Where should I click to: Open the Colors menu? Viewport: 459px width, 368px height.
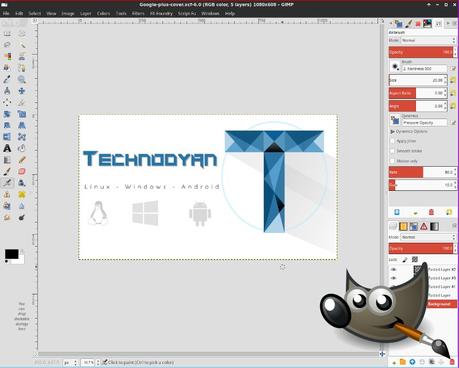pyautogui.click(x=103, y=14)
